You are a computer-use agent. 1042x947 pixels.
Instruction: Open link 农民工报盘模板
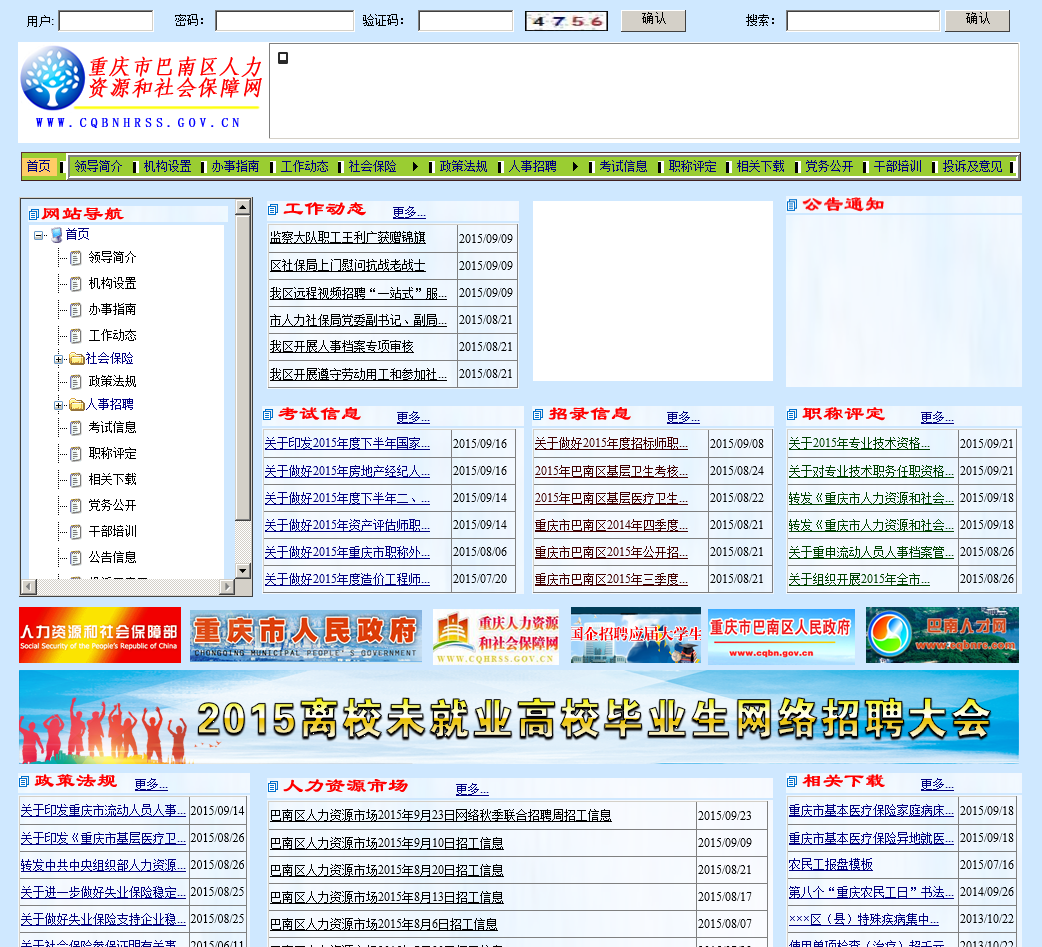point(831,865)
